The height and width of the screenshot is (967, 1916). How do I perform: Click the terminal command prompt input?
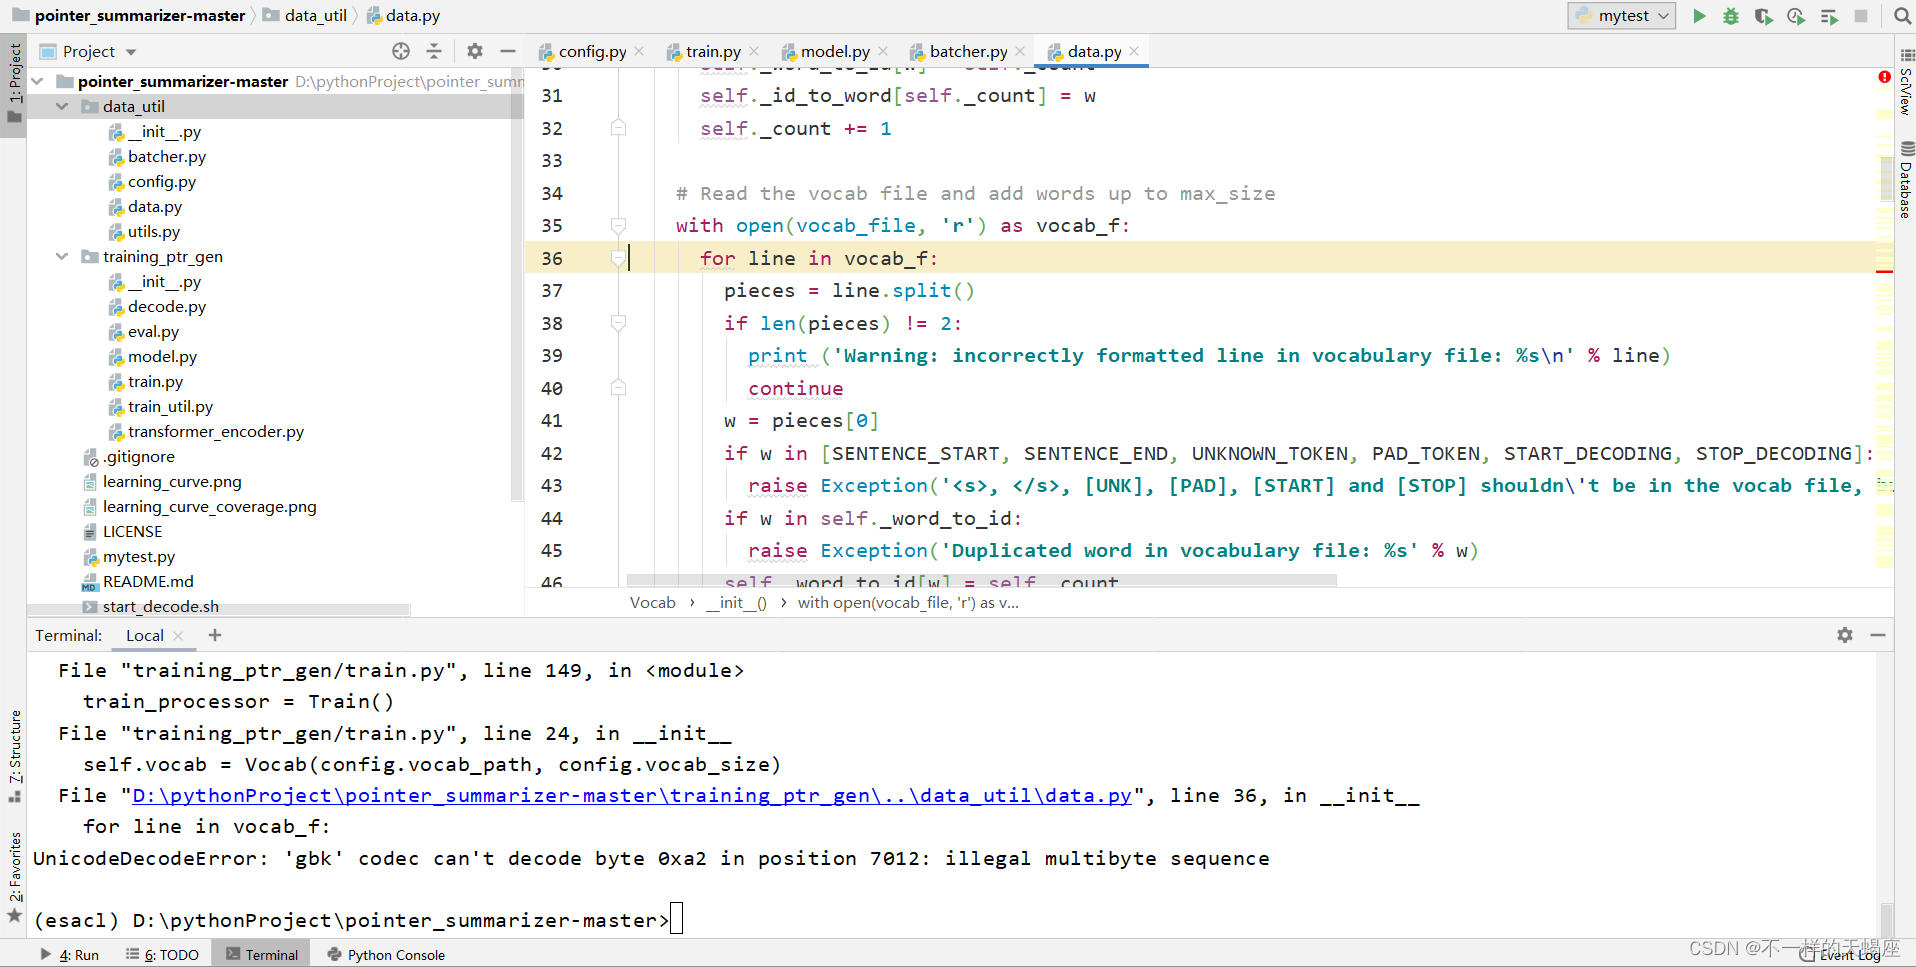click(676, 919)
